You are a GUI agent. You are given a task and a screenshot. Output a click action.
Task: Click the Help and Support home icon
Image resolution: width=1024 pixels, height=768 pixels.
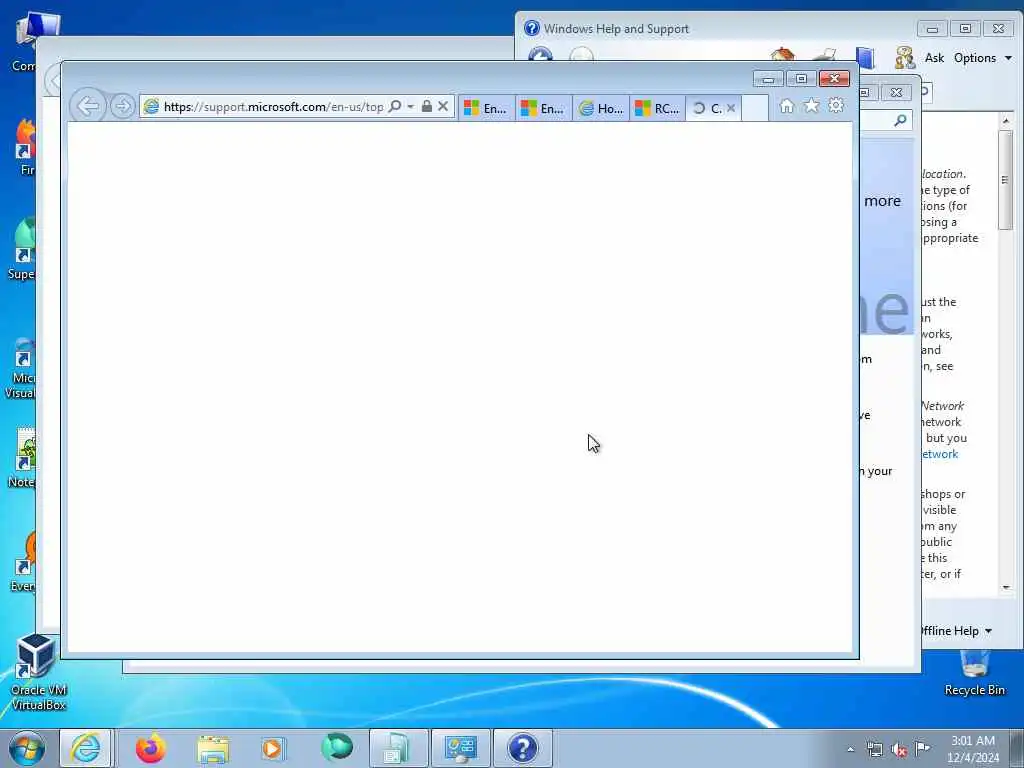(x=782, y=56)
